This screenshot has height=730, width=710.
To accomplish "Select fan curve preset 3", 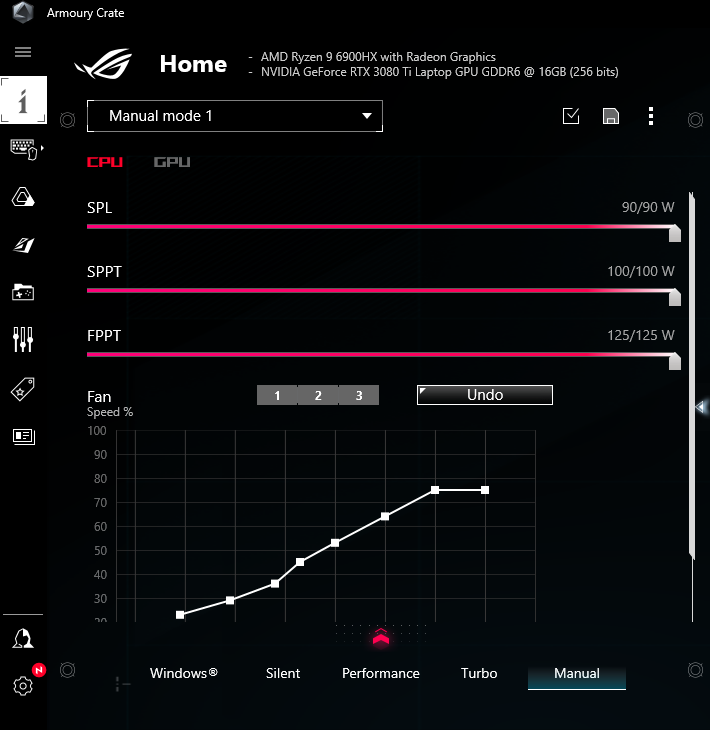I will [359, 395].
